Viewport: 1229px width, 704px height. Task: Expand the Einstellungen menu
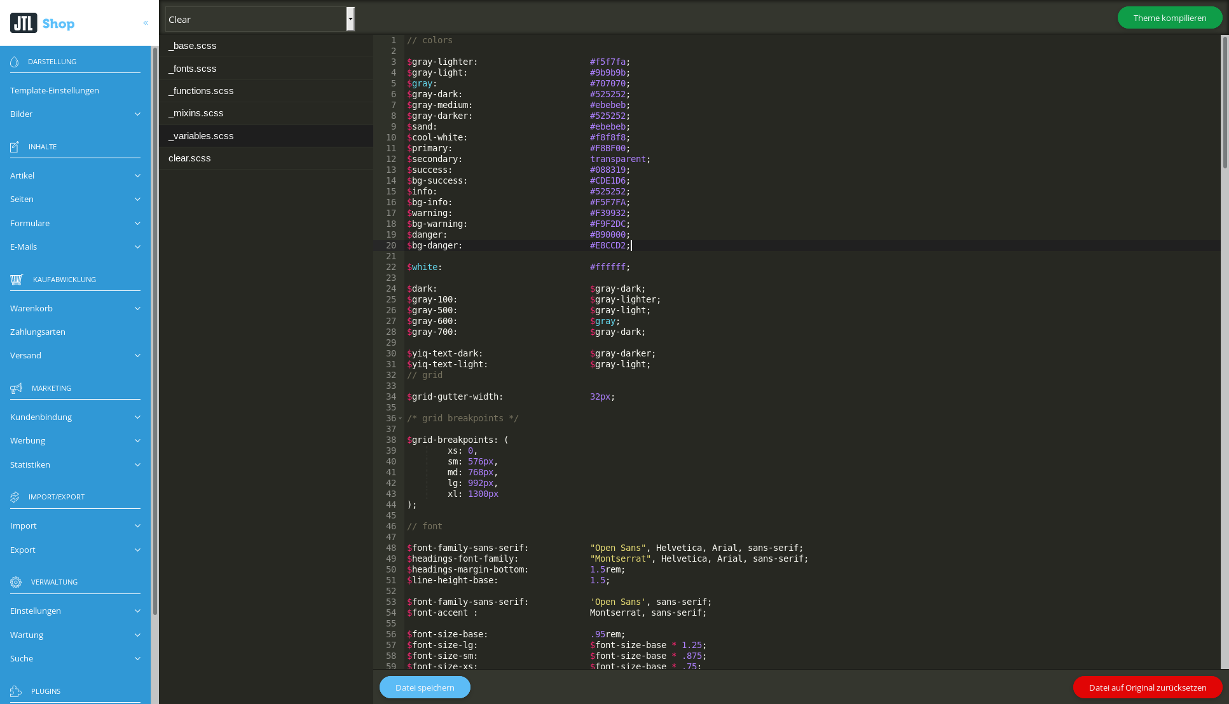[138, 611]
